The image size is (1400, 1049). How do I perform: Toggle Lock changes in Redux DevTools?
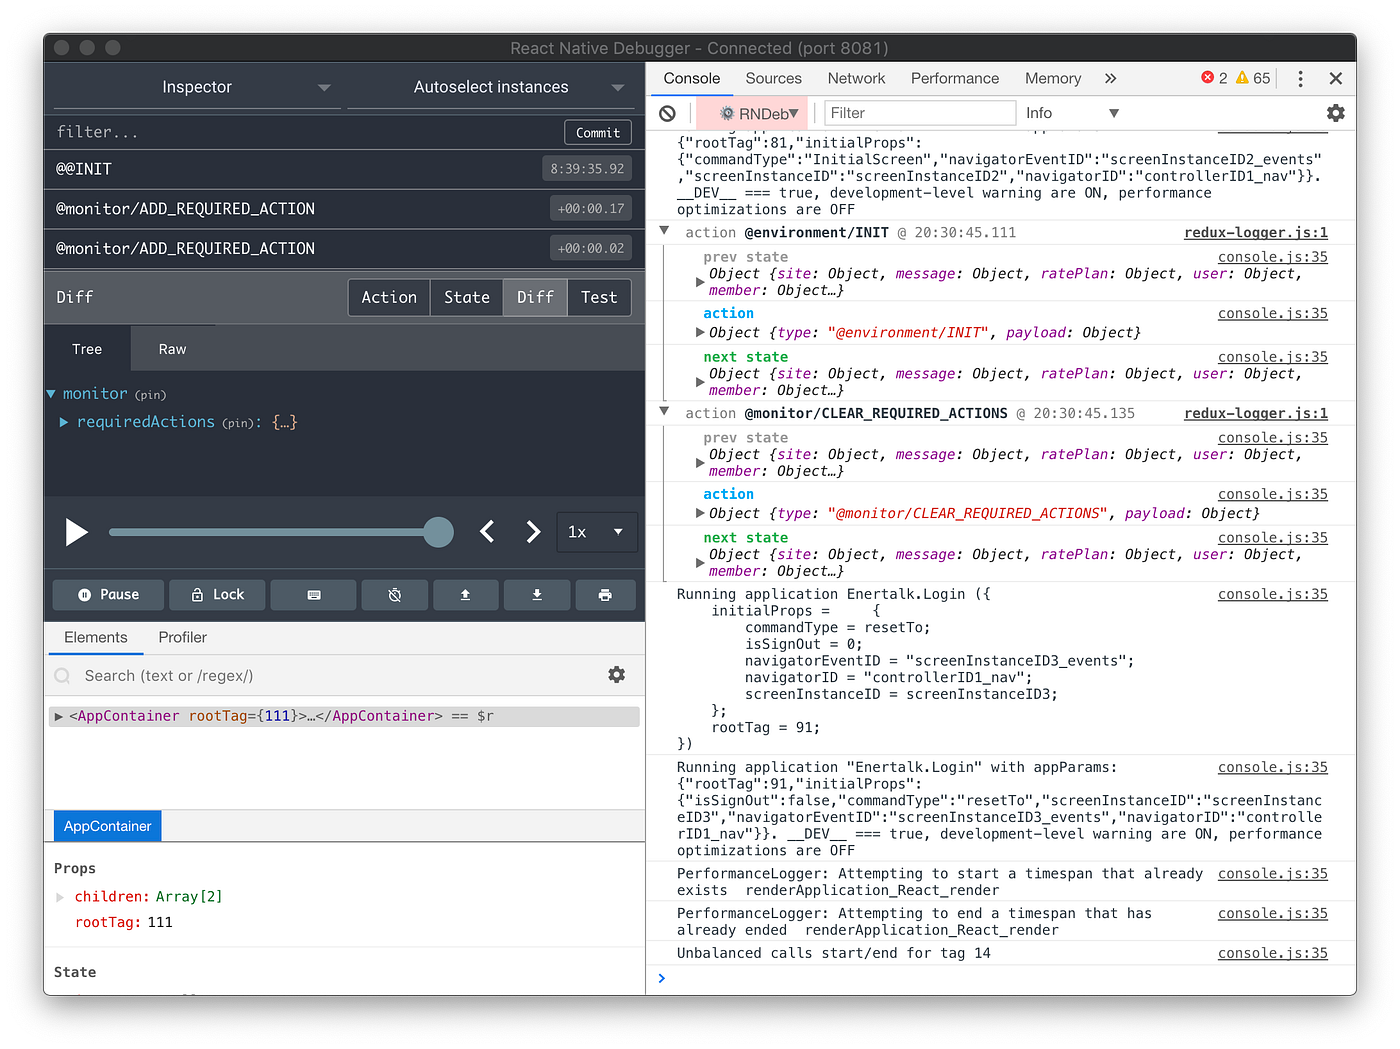pos(217,594)
